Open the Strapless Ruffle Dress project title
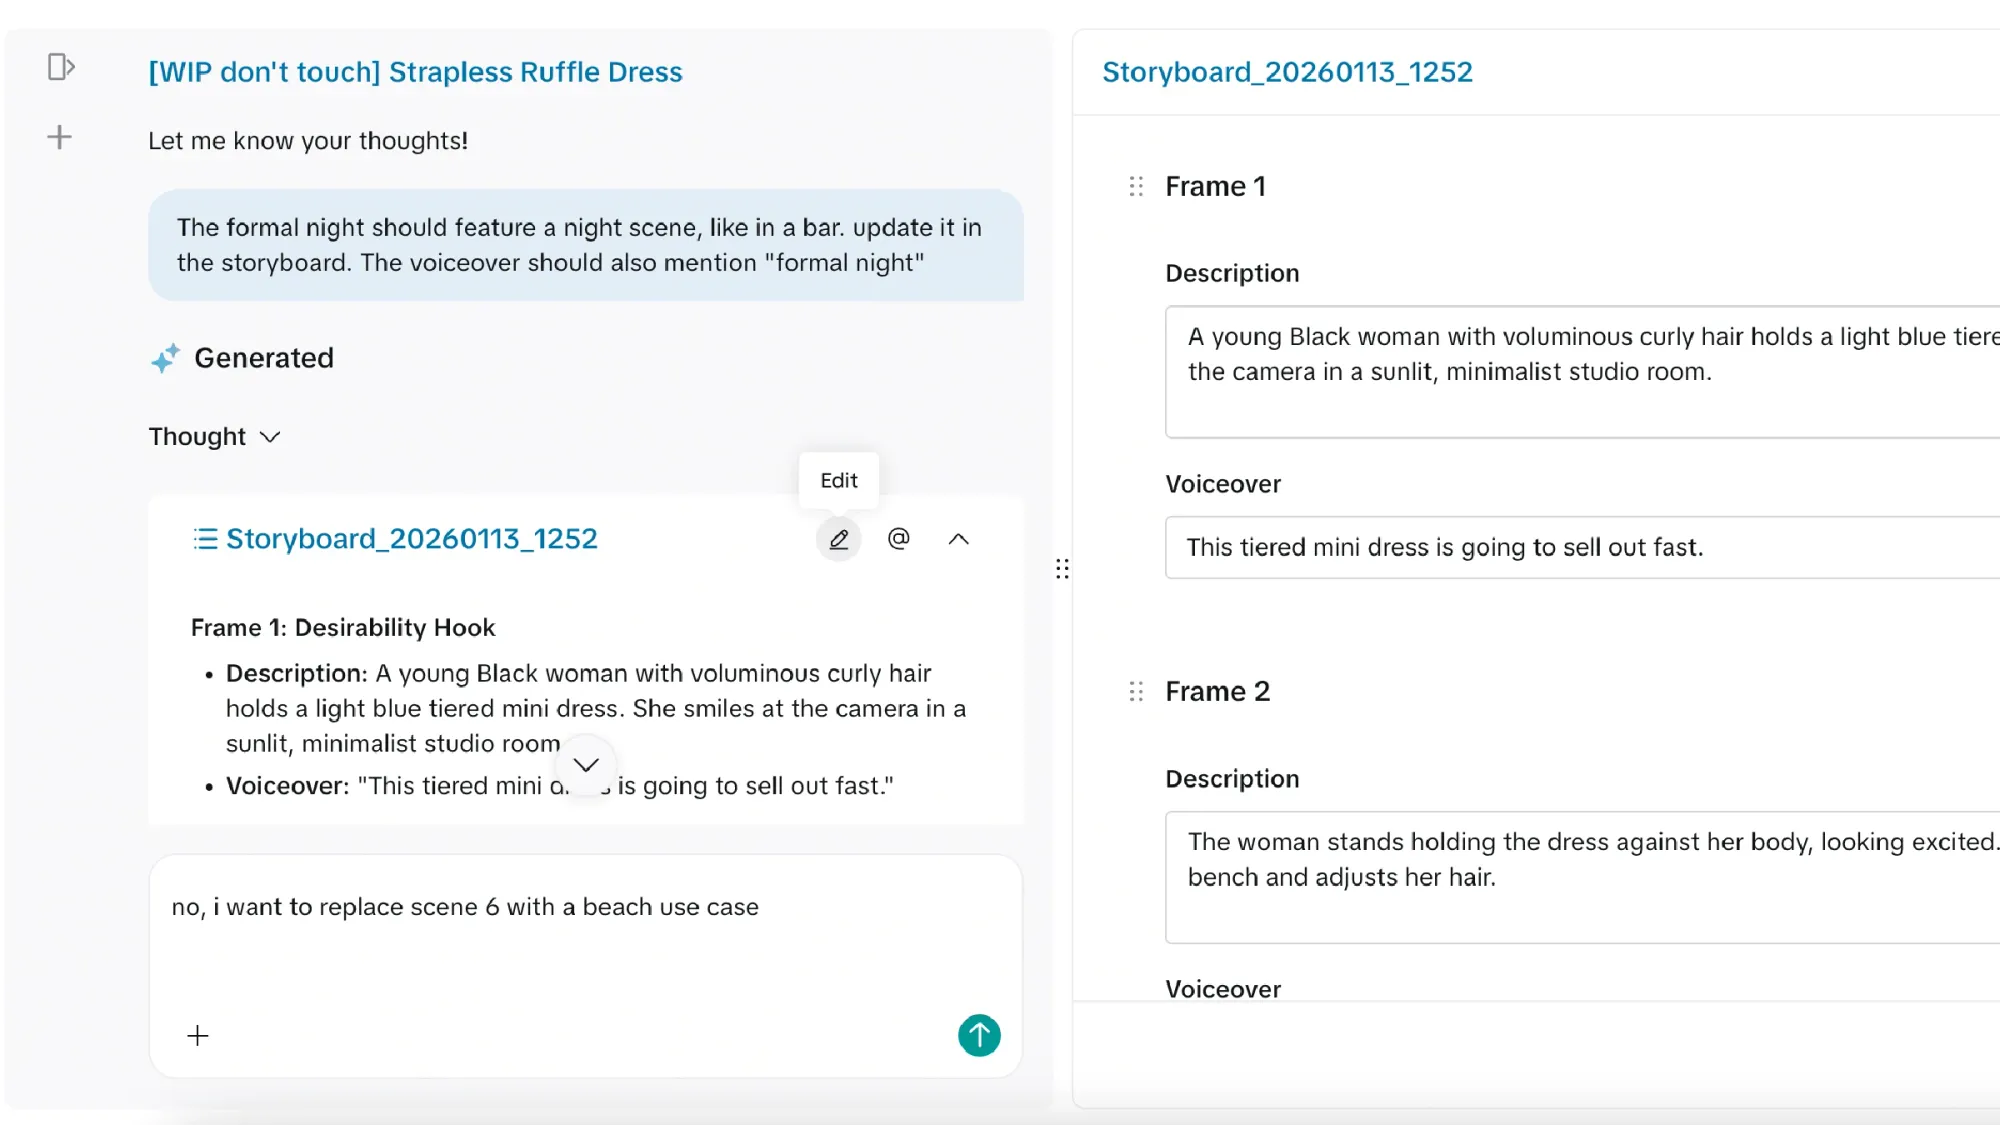The image size is (2000, 1125). 415,72
